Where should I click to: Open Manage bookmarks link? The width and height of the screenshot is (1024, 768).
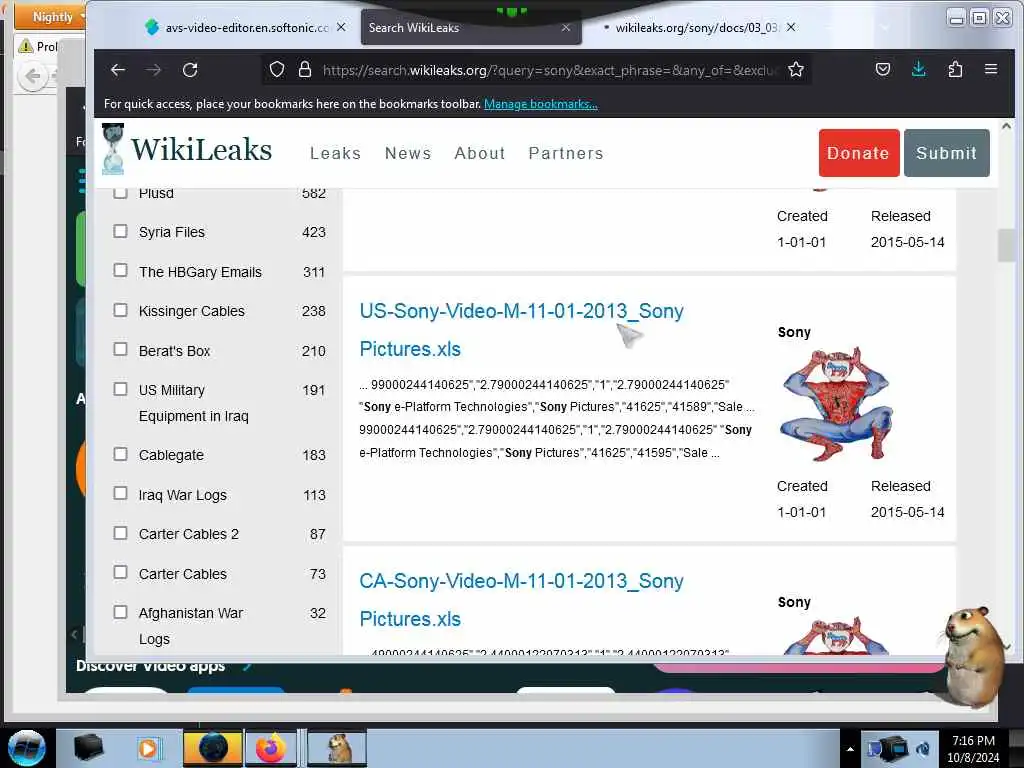coord(541,104)
